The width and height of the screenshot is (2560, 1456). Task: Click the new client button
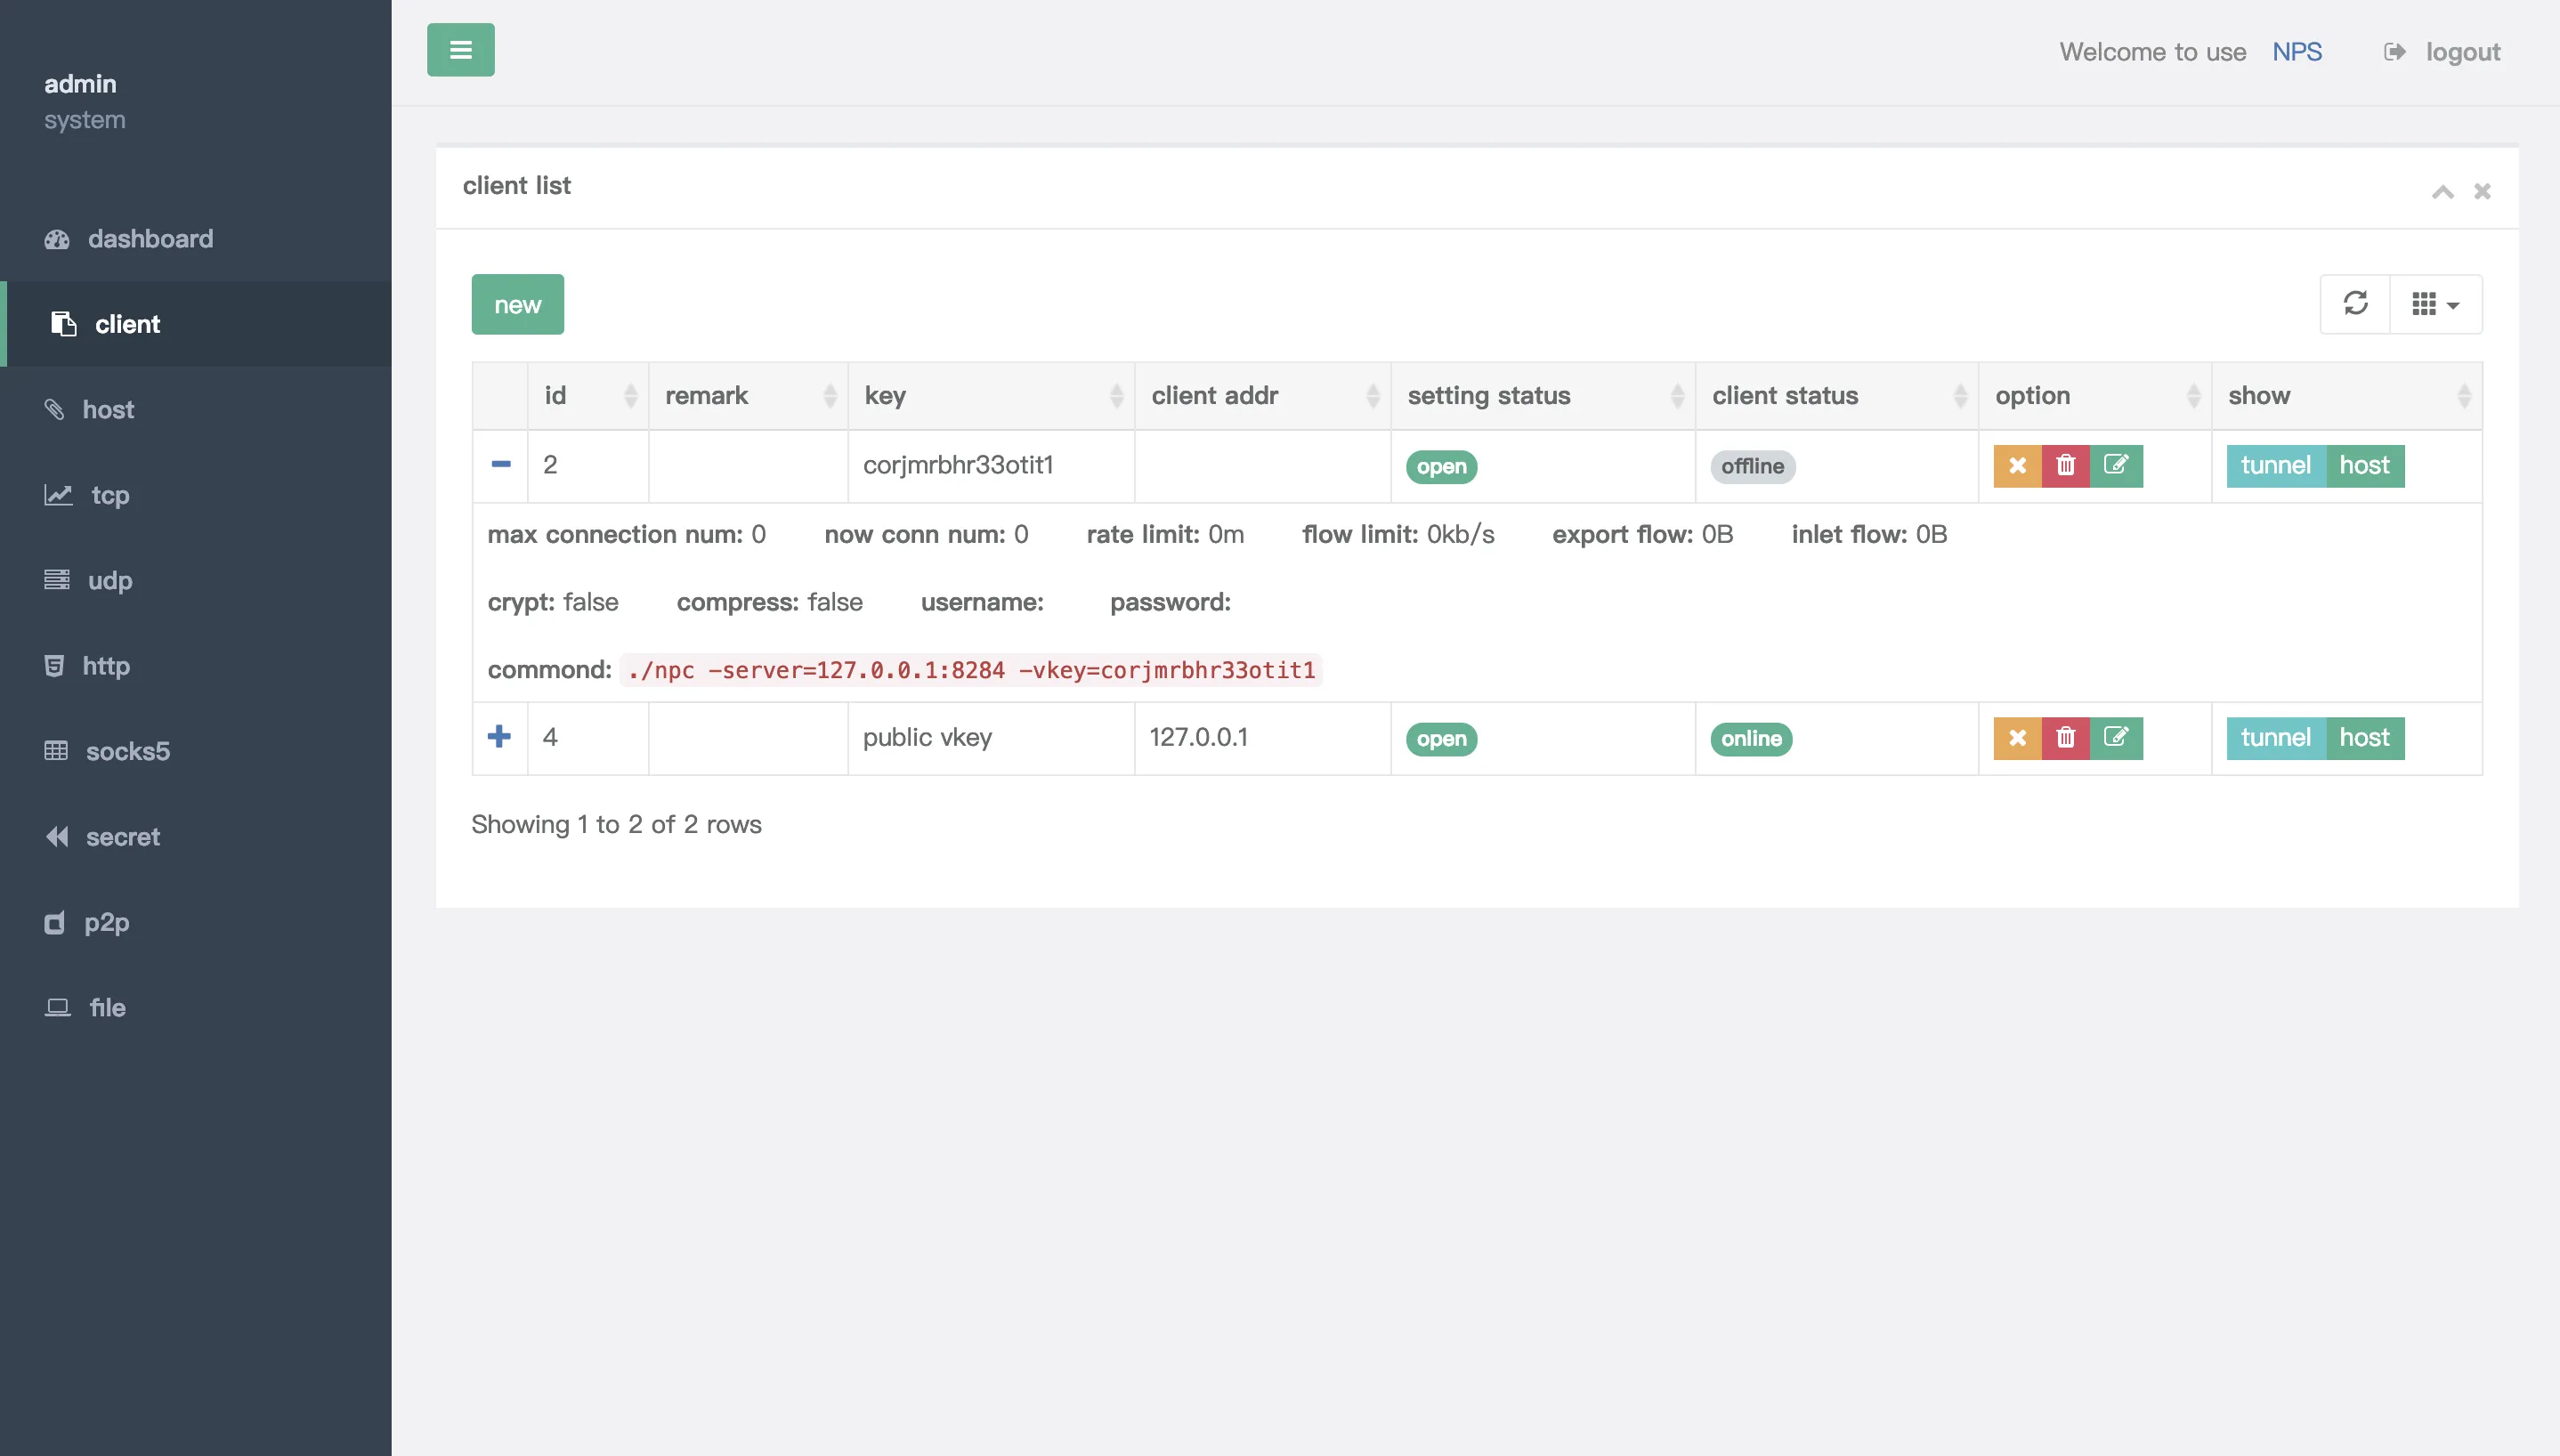[517, 304]
